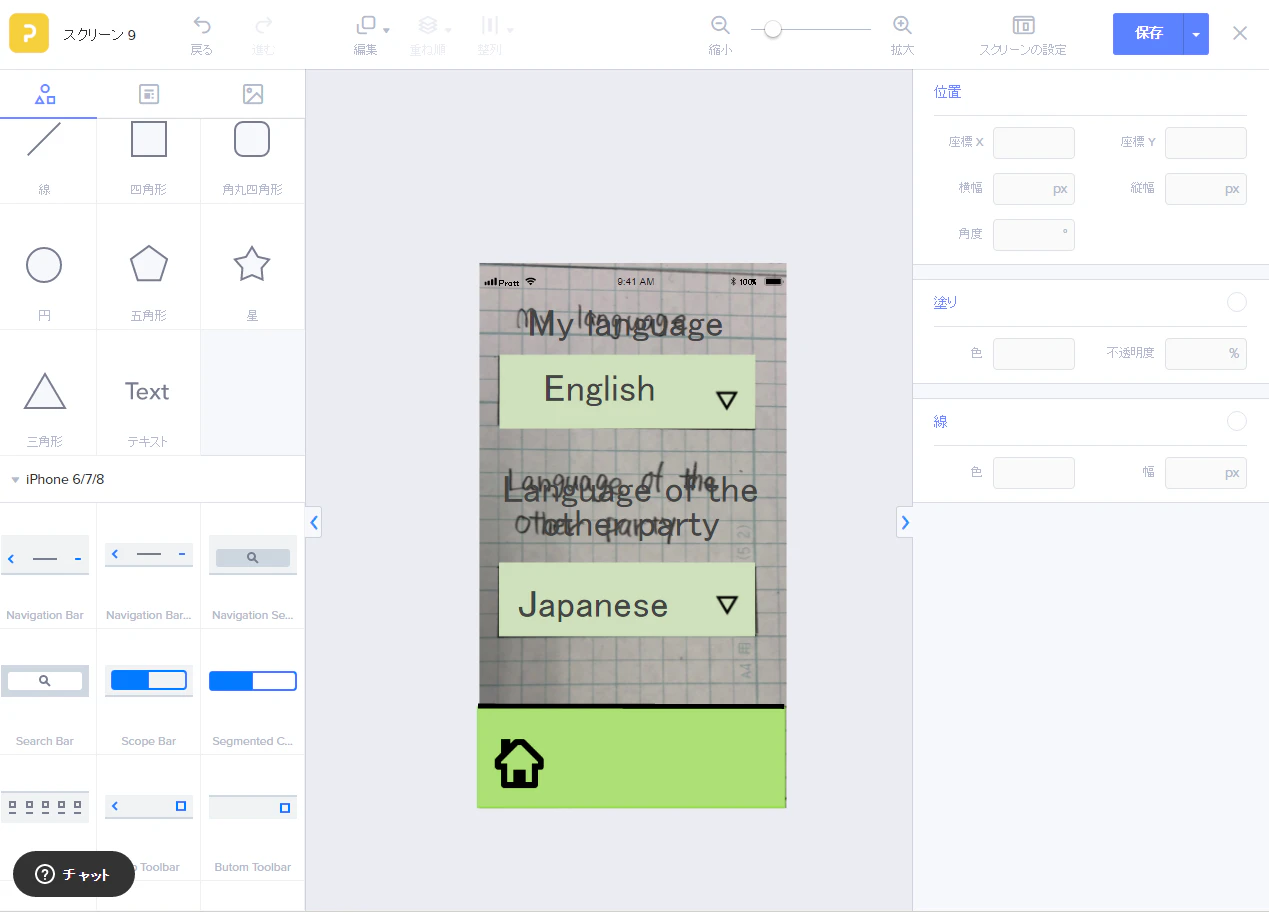
Task: Click the 位置 section header
Action: coord(947,92)
